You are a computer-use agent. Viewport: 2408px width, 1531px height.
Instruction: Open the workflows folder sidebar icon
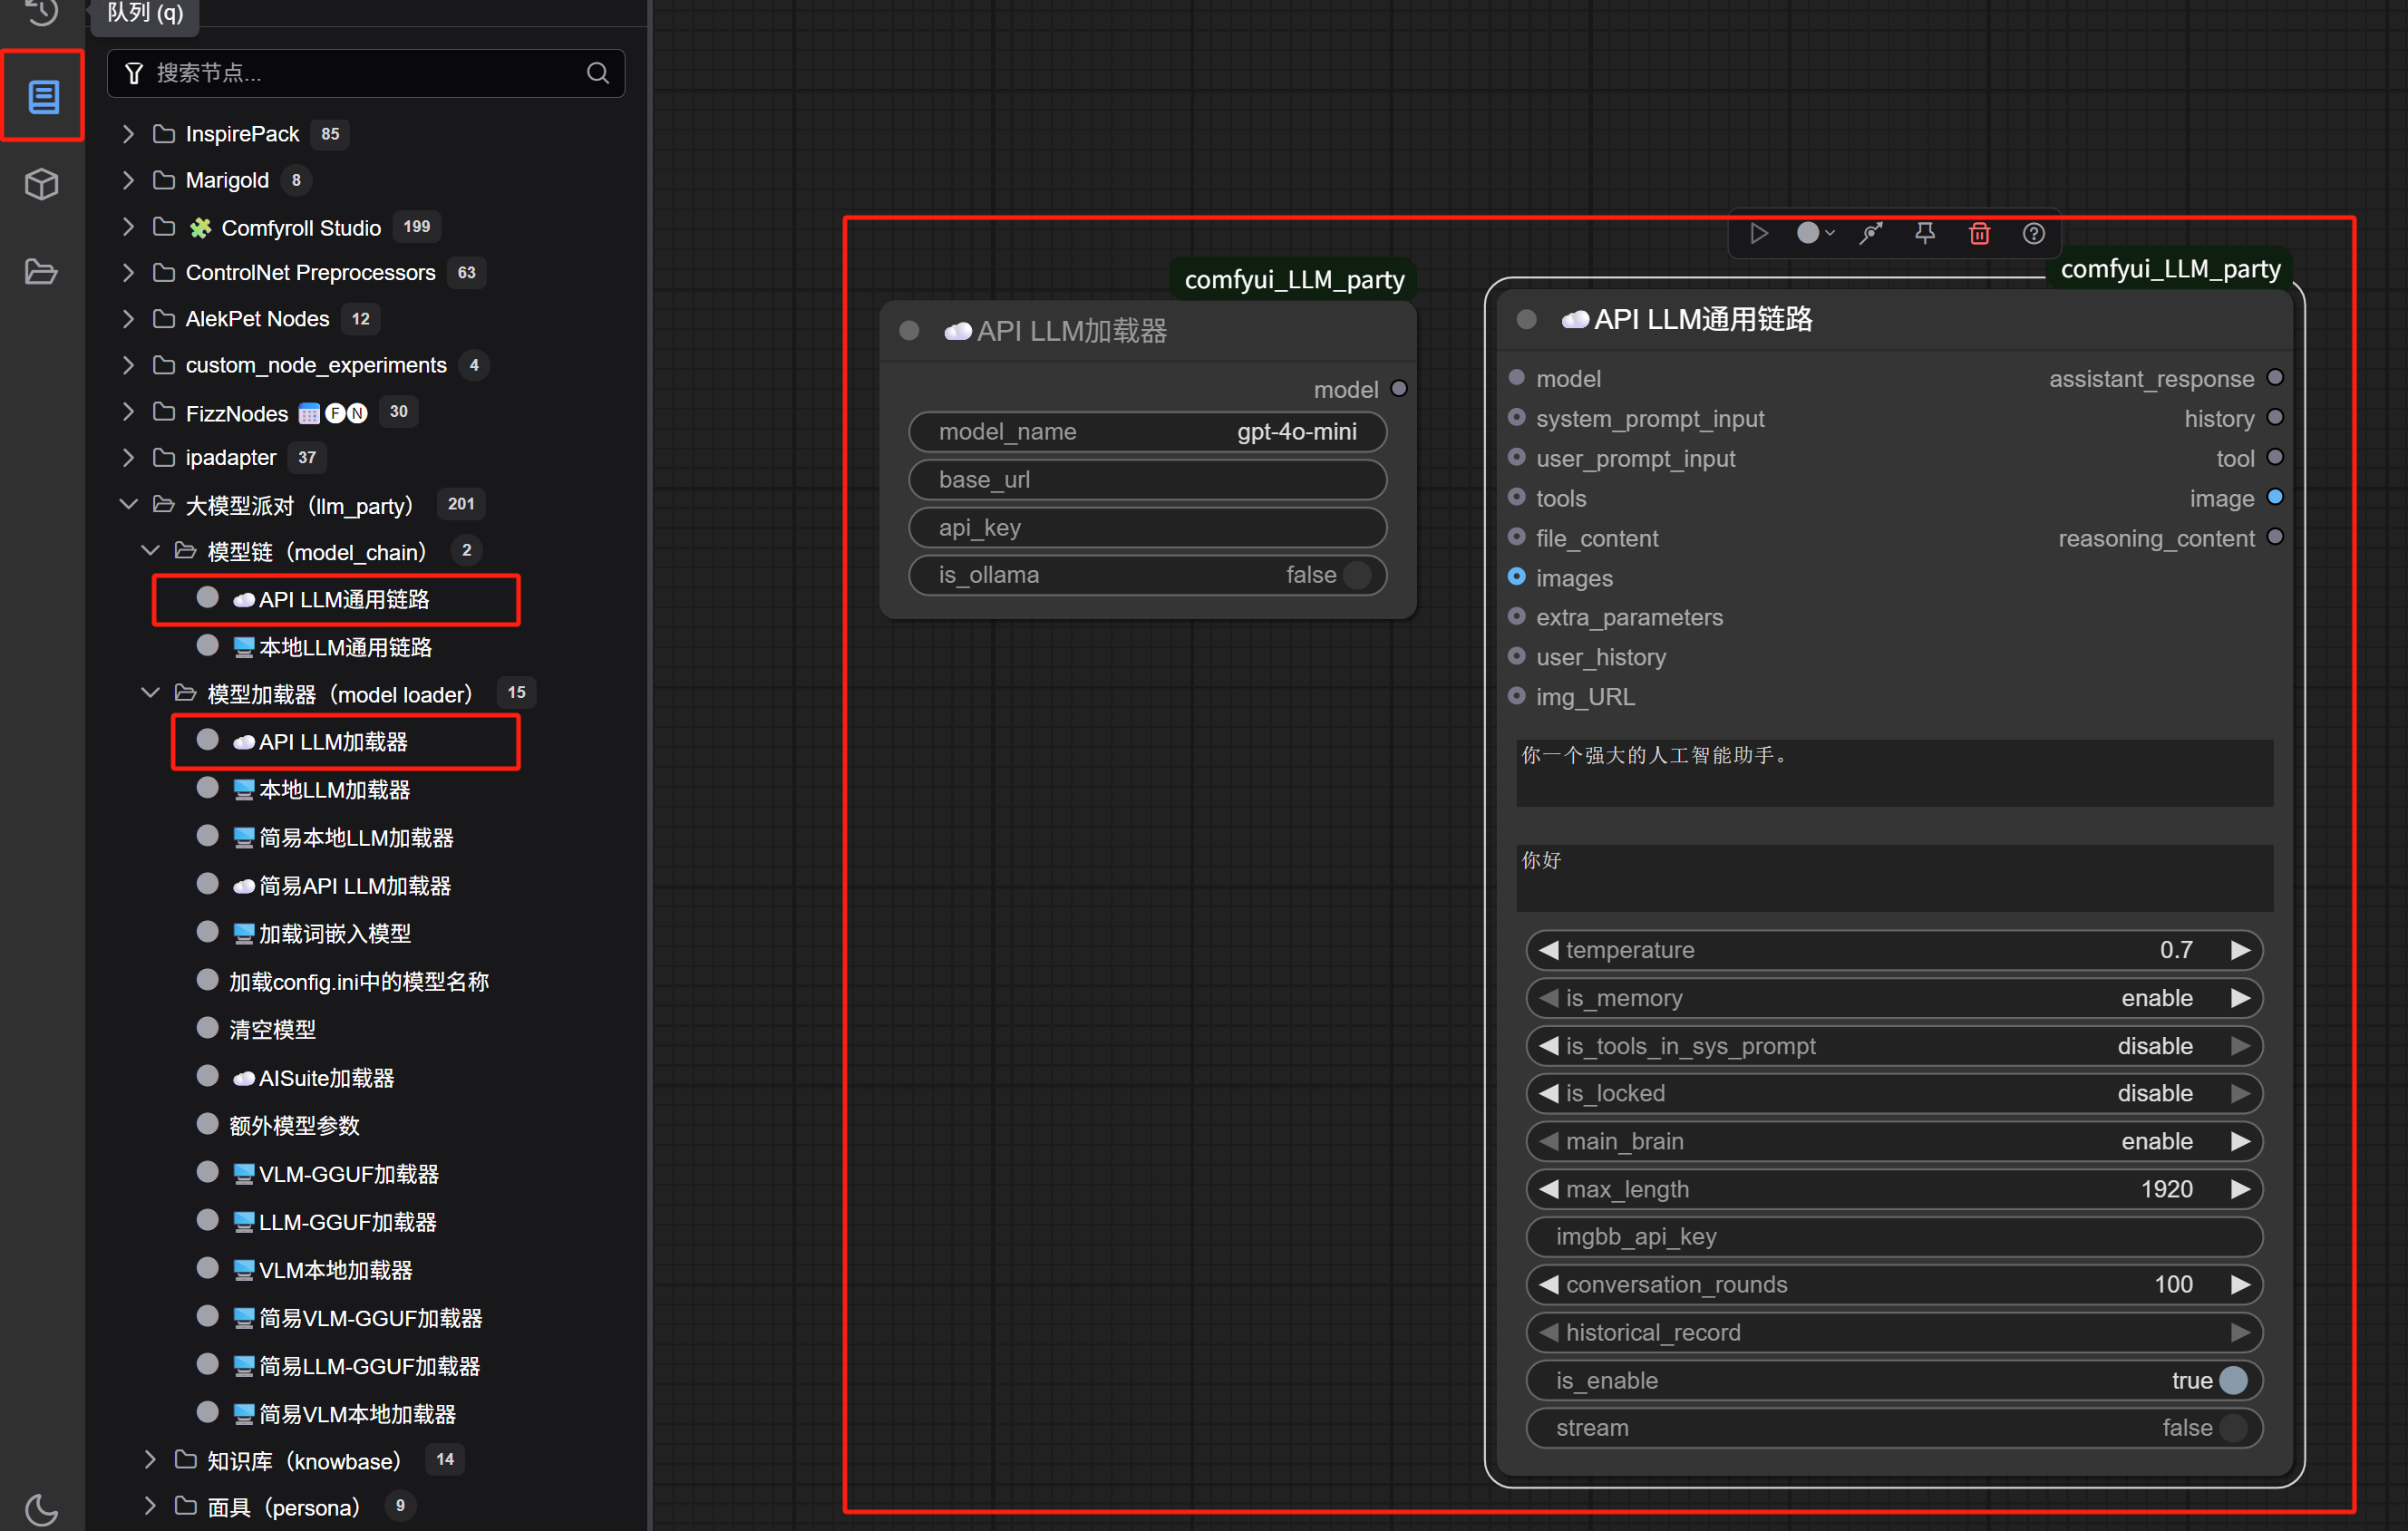(x=42, y=272)
